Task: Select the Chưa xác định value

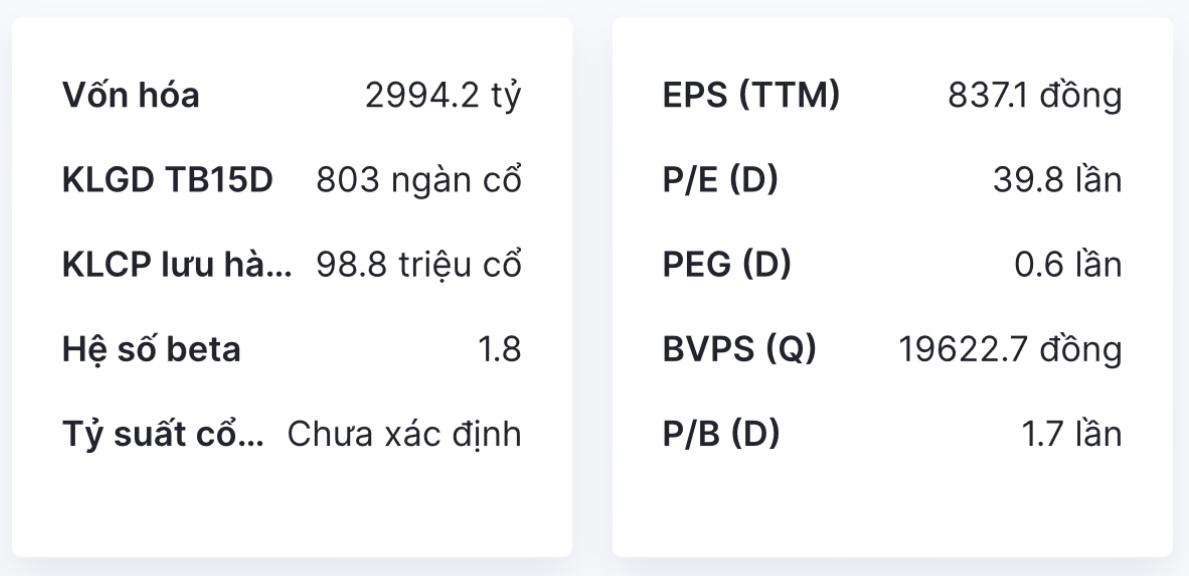Action: pyautogui.click(x=404, y=435)
